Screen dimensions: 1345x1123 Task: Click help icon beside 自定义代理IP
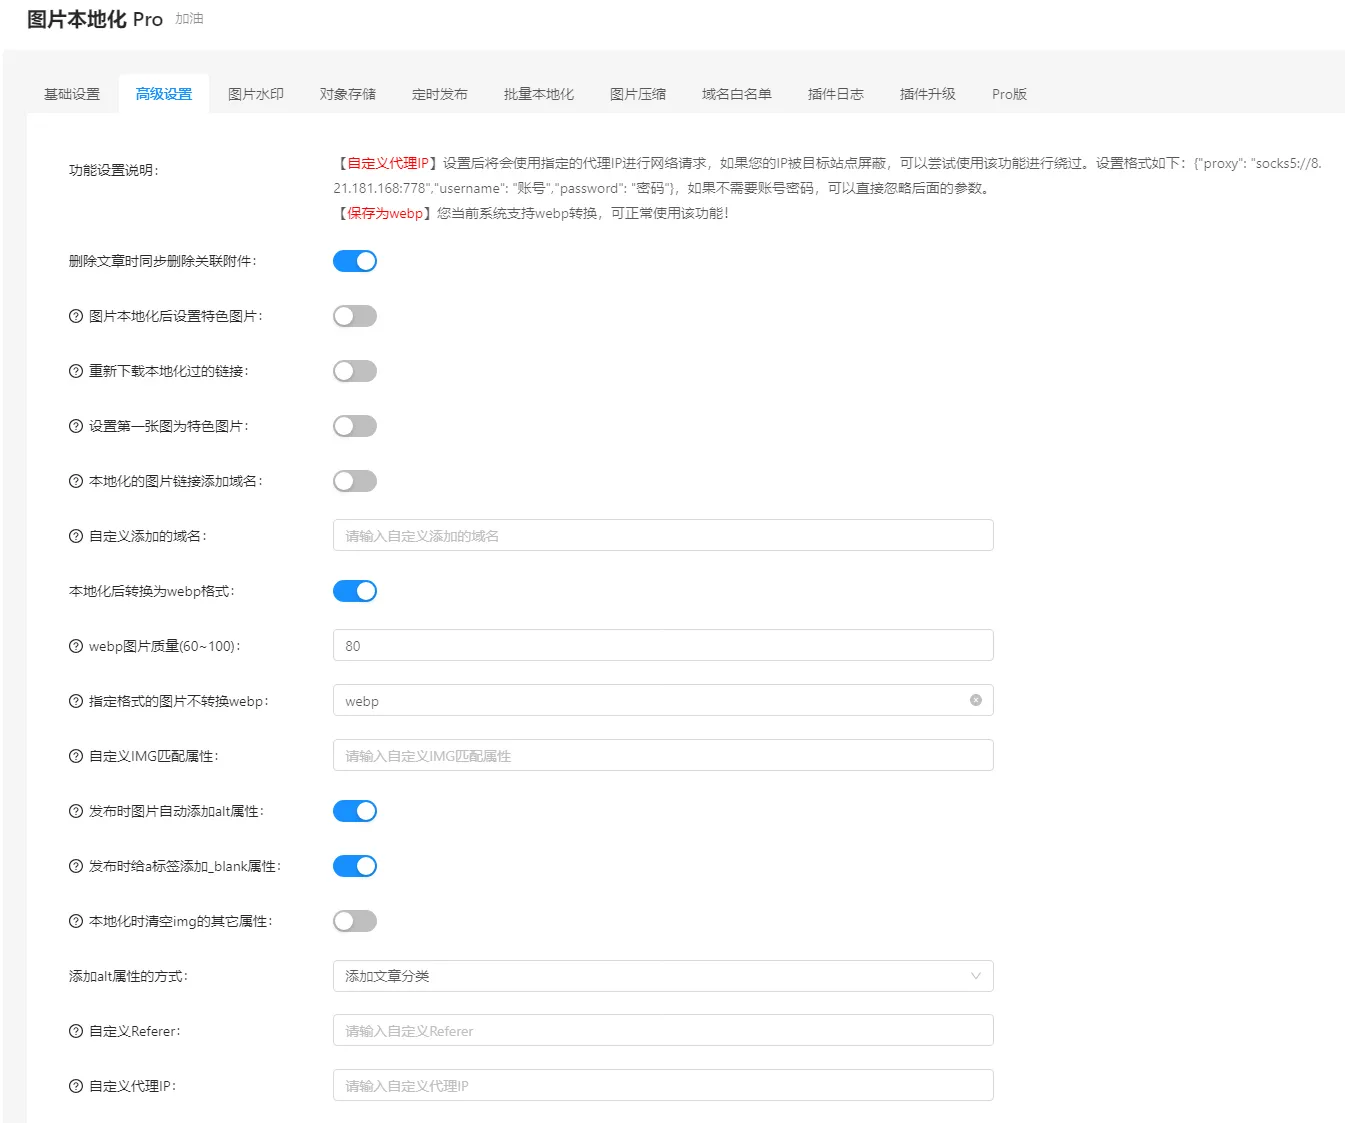click(76, 1086)
